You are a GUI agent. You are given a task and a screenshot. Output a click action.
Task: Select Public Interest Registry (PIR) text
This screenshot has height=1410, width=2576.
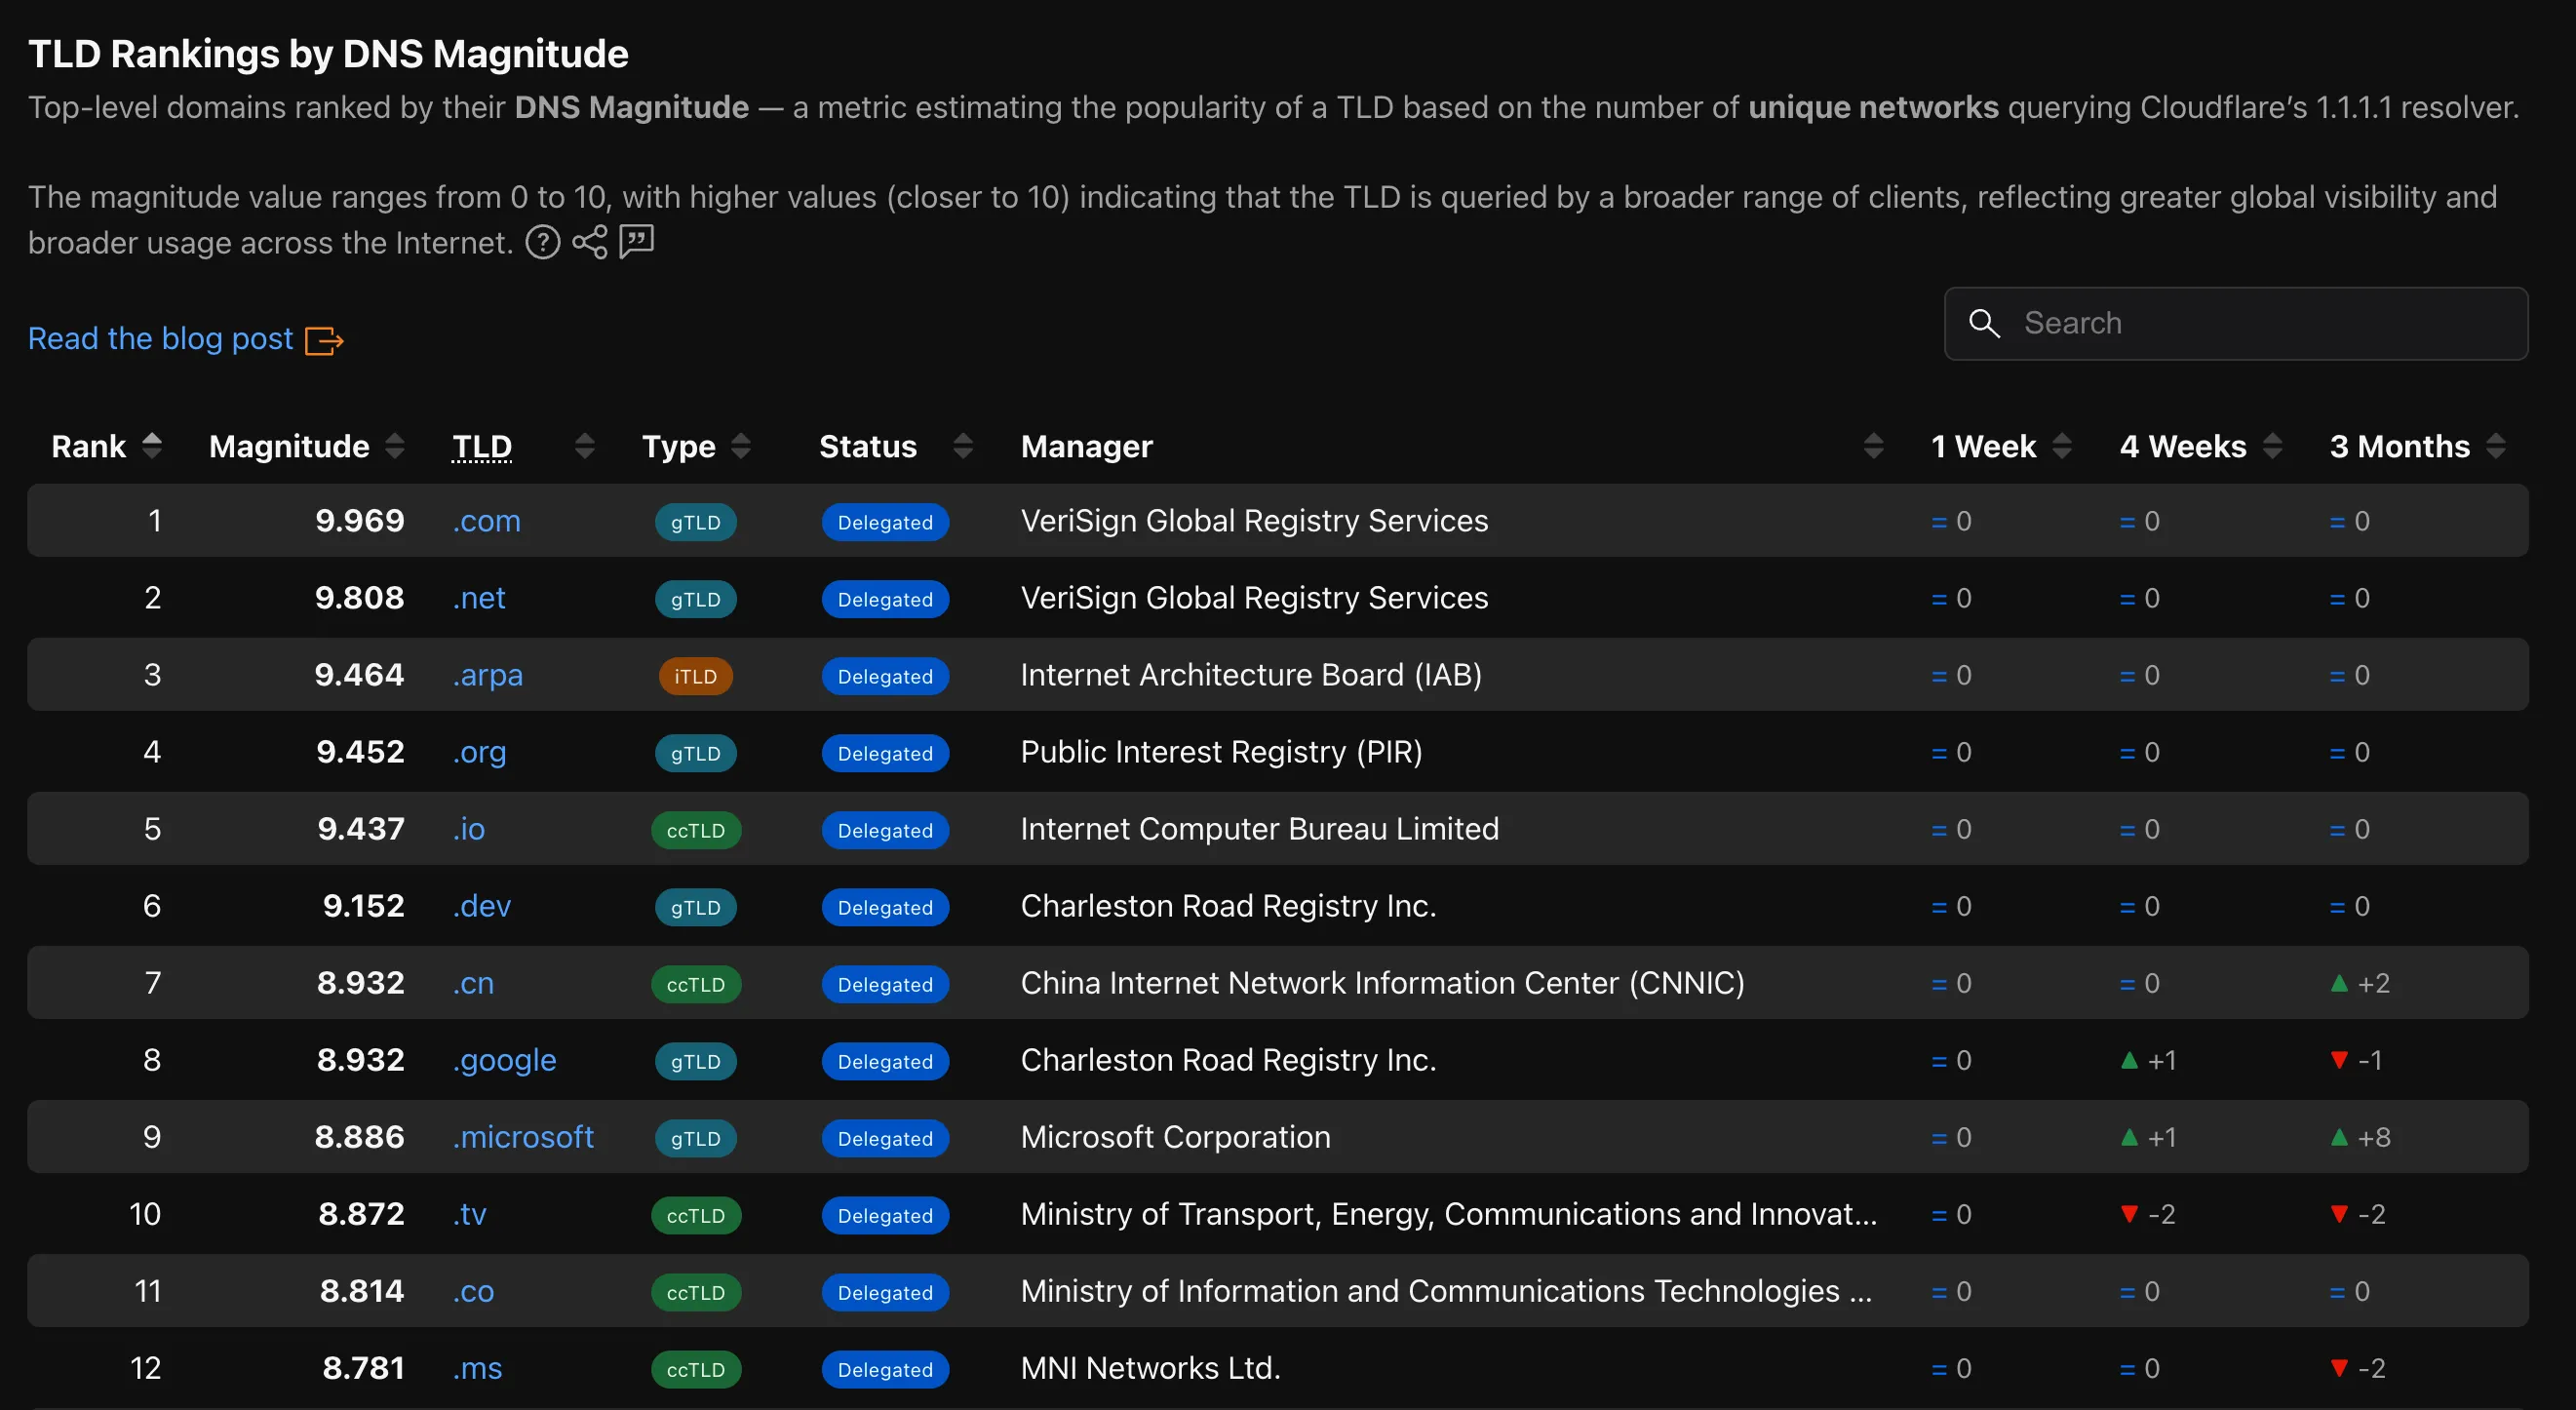[x=1221, y=752]
